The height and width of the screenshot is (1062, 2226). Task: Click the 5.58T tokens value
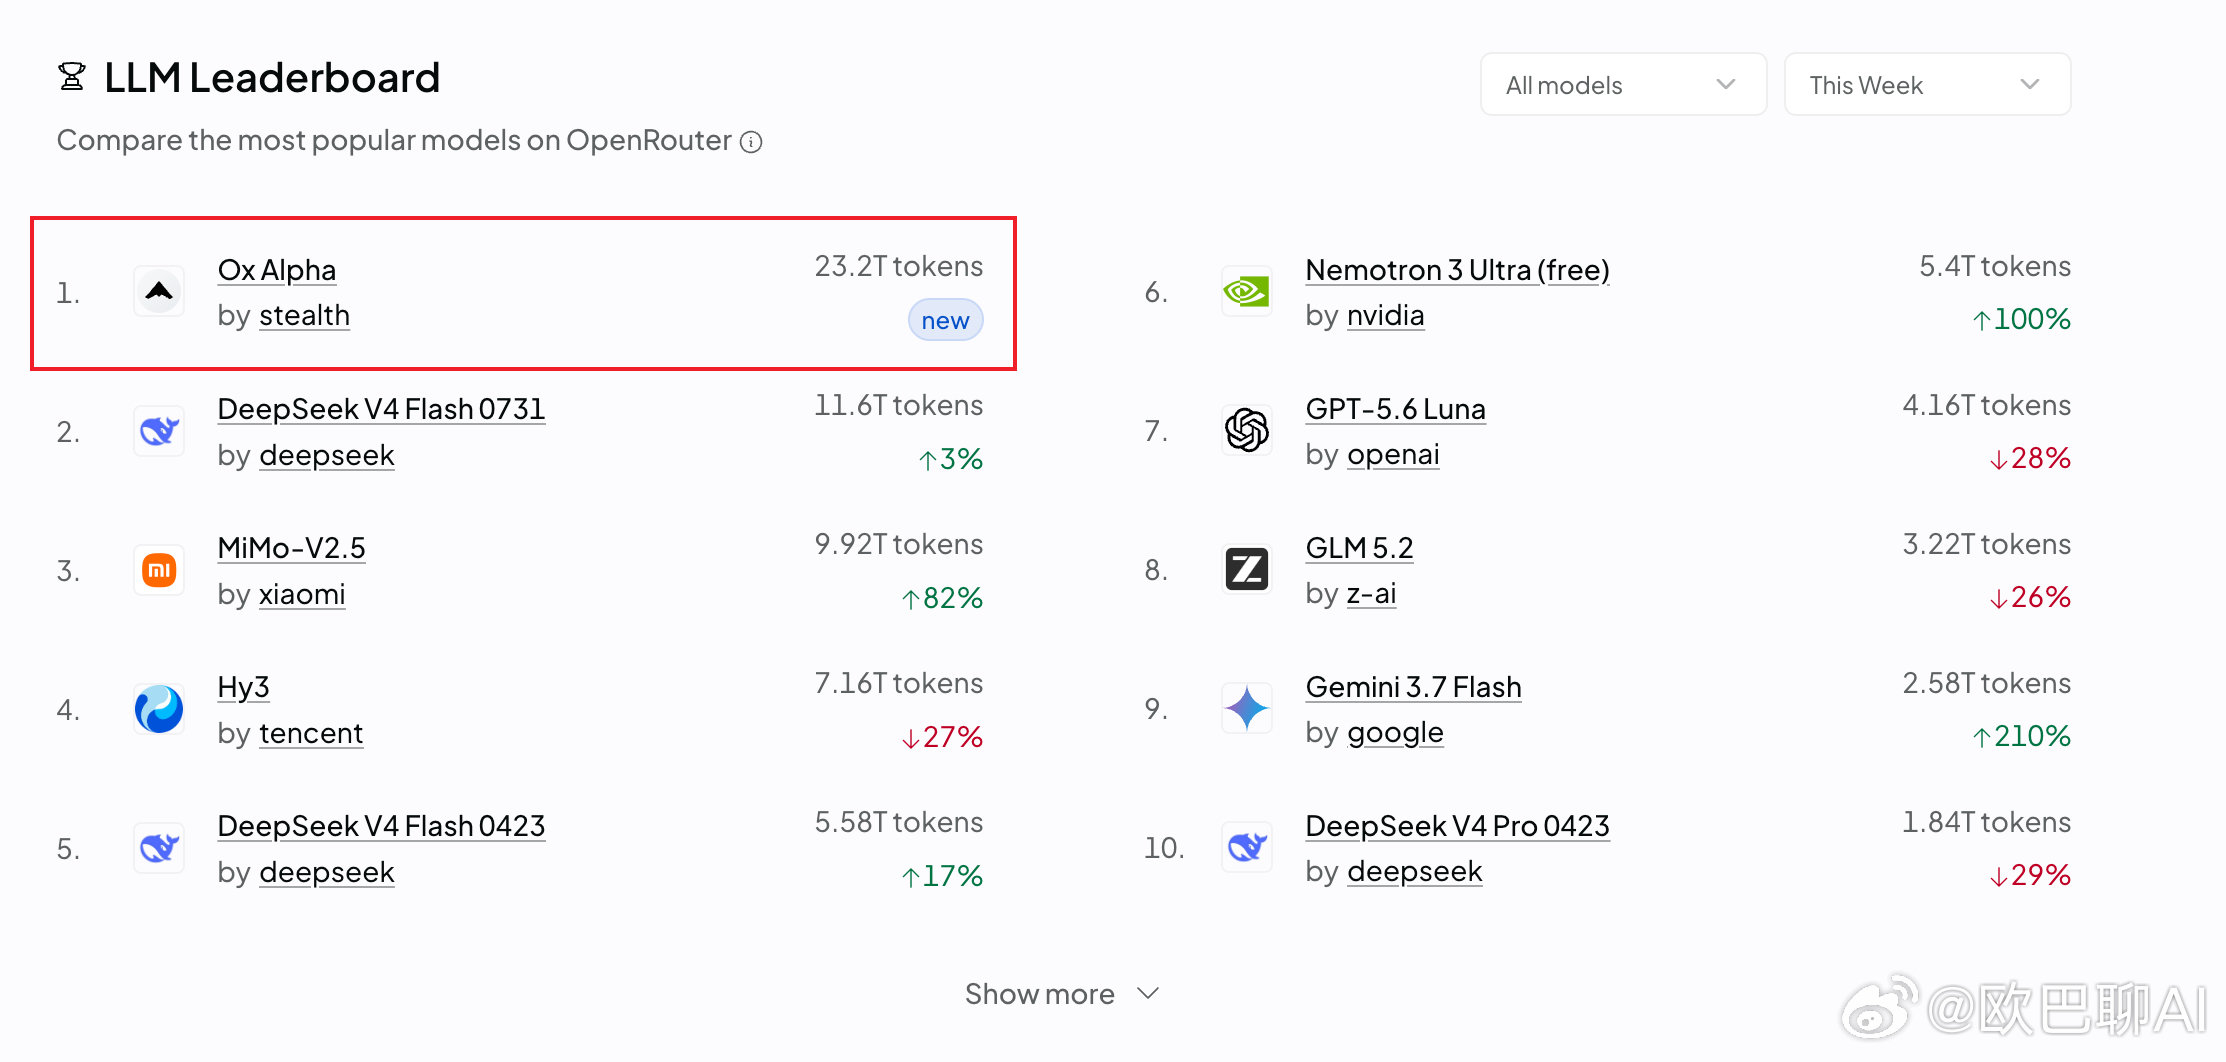pos(899,823)
